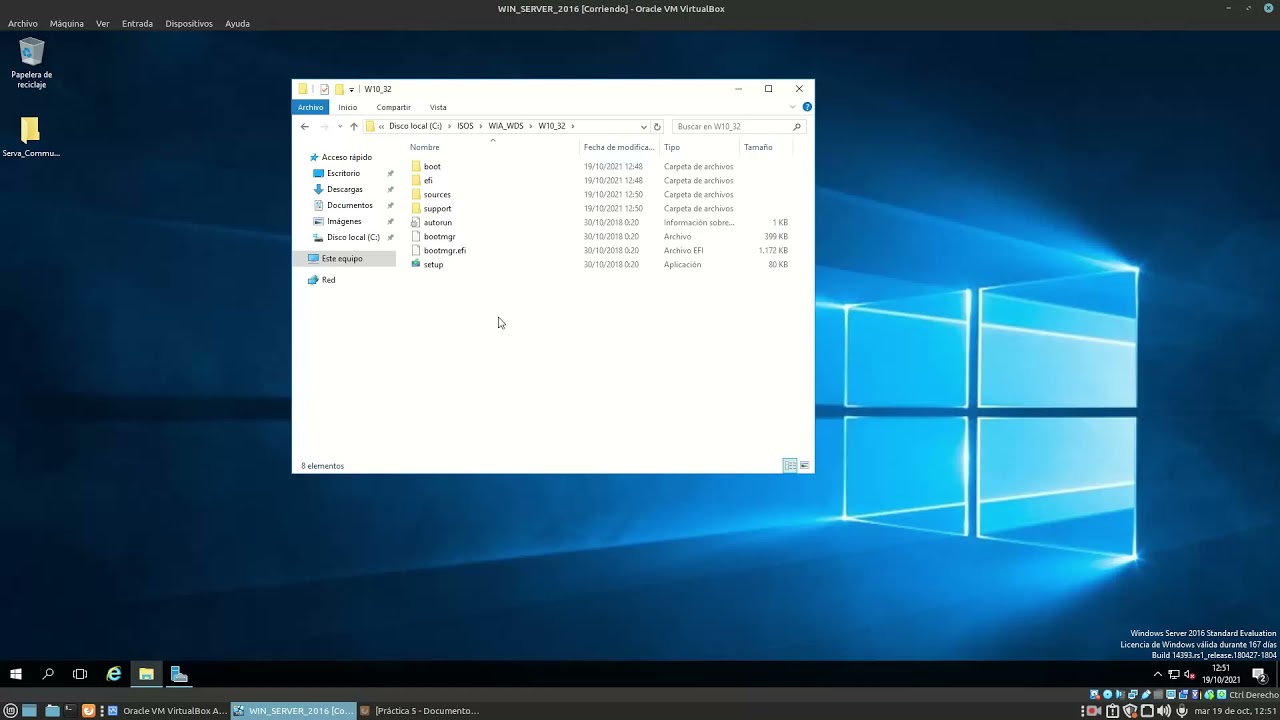Switch to the Vista ribbon tab

[x=438, y=107]
